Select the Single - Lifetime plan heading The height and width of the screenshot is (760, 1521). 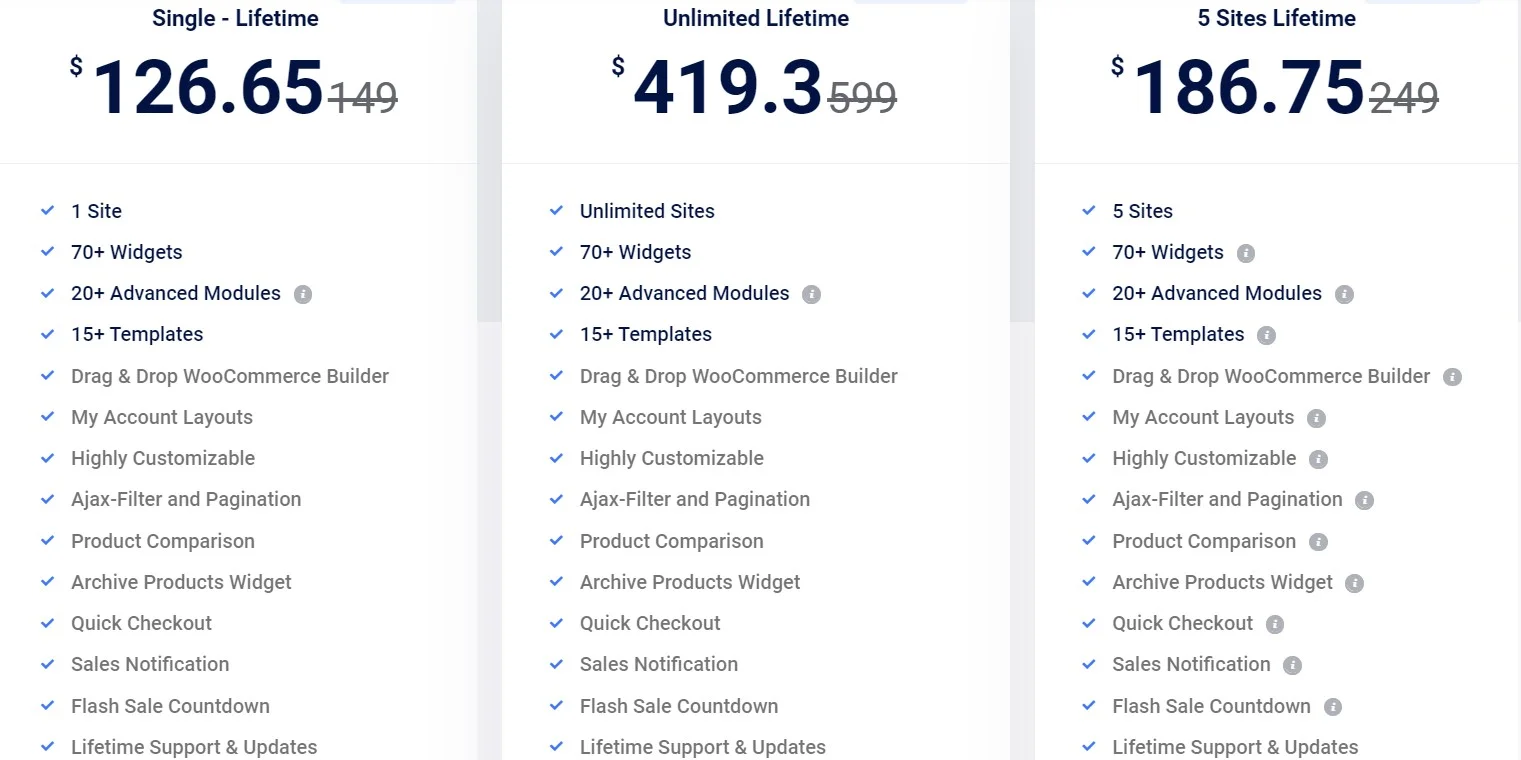tap(236, 18)
